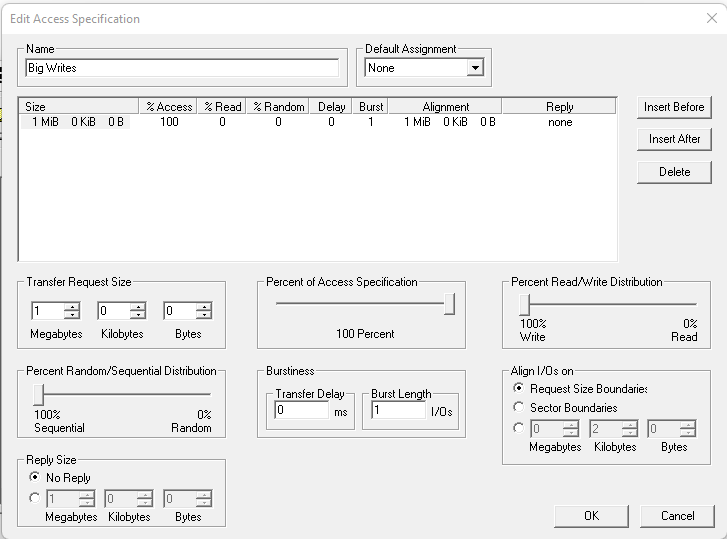Close the Edit Access Specification dialog

[x=712, y=19]
